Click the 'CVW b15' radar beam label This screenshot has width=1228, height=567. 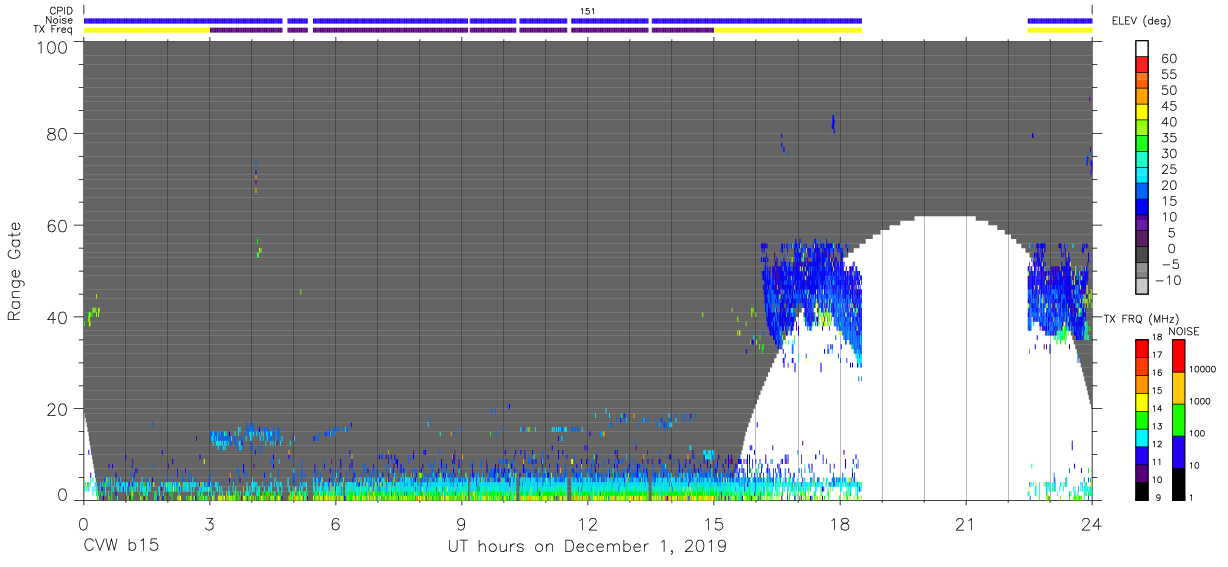pyautogui.click(x=121, y=547)
